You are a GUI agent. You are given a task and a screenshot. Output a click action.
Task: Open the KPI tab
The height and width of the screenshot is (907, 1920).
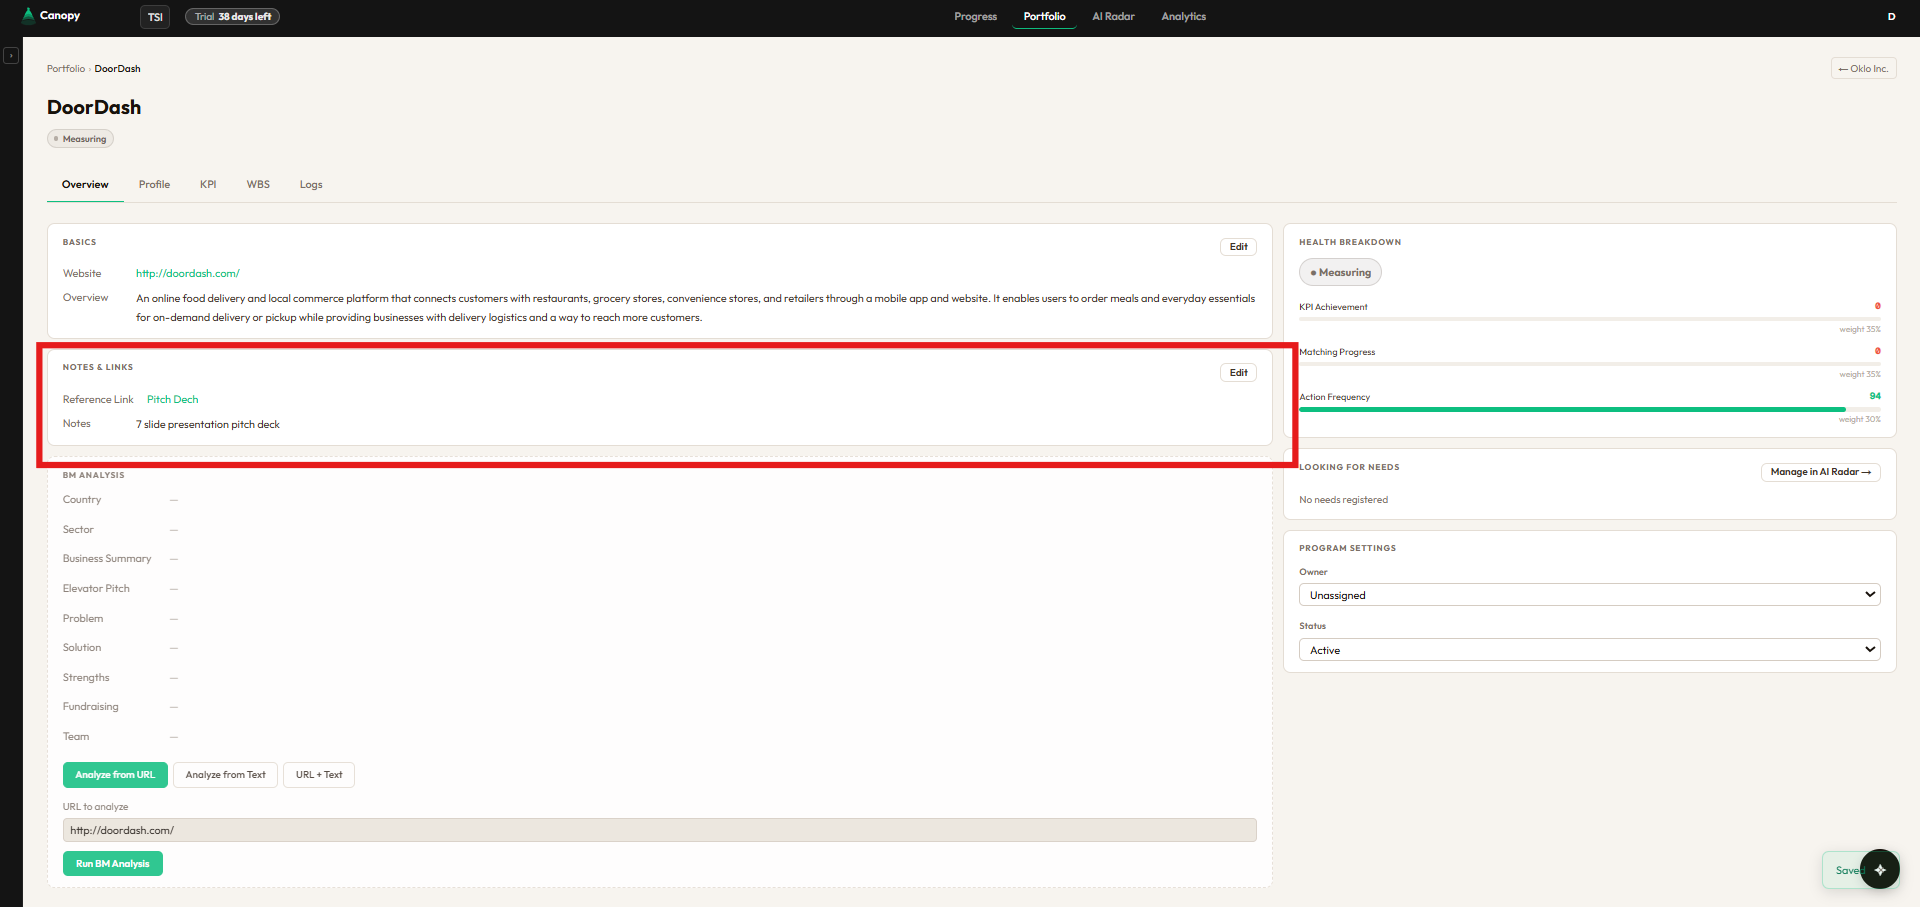click(208, 185)
